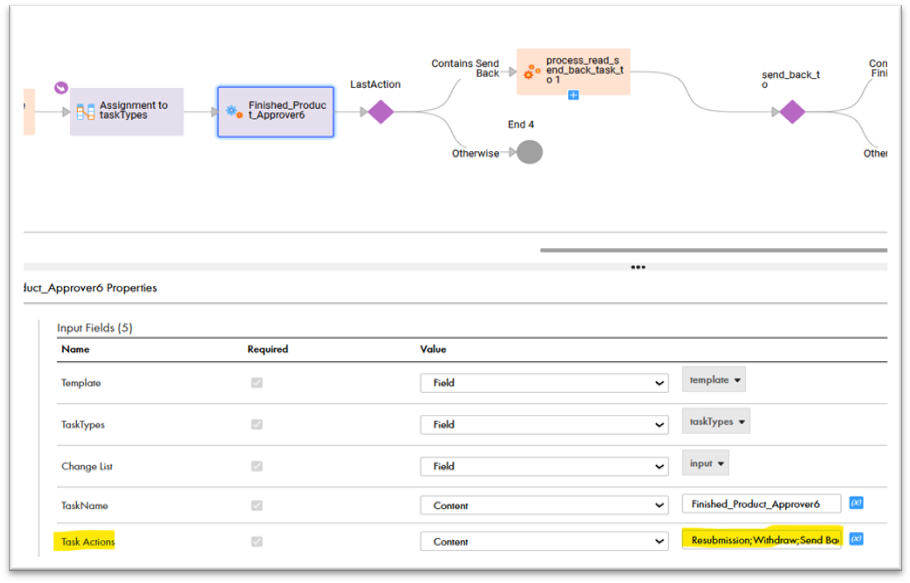Toggle the Change List required checkbox

click(x=257, y=466)
